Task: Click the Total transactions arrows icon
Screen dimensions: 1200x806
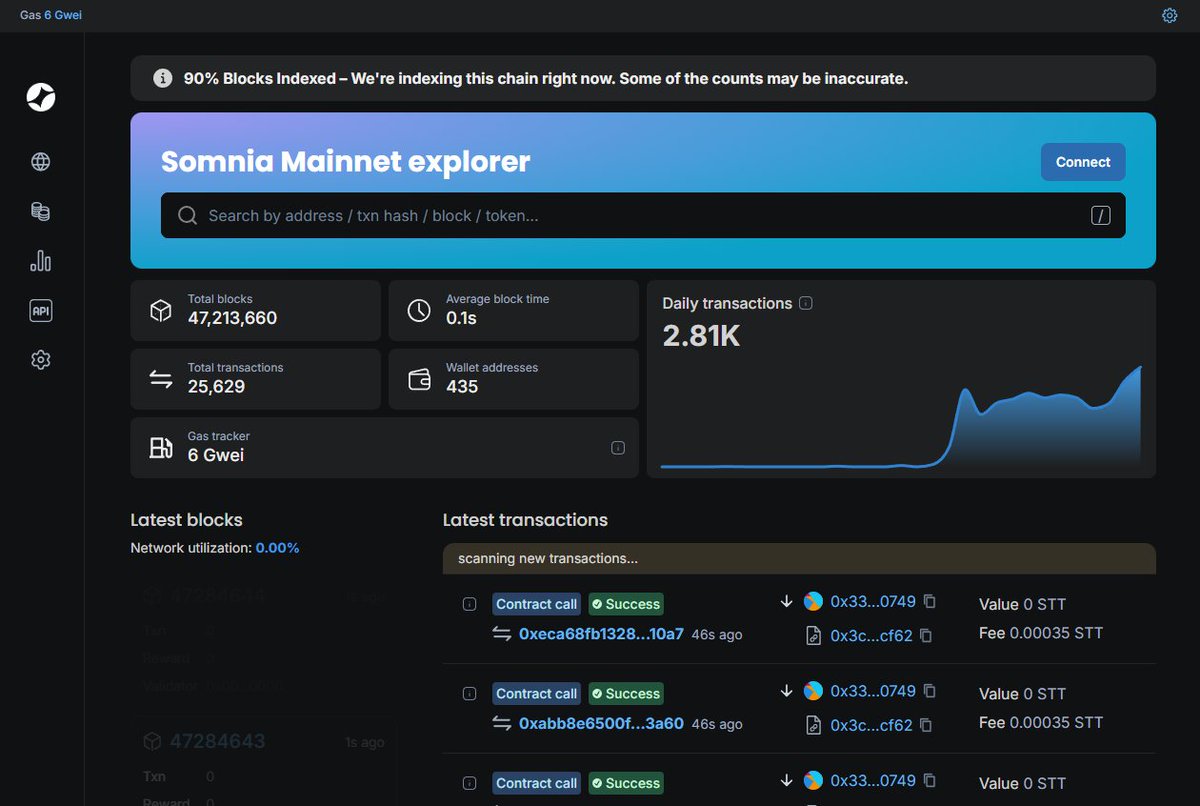Action: (160, 379)
